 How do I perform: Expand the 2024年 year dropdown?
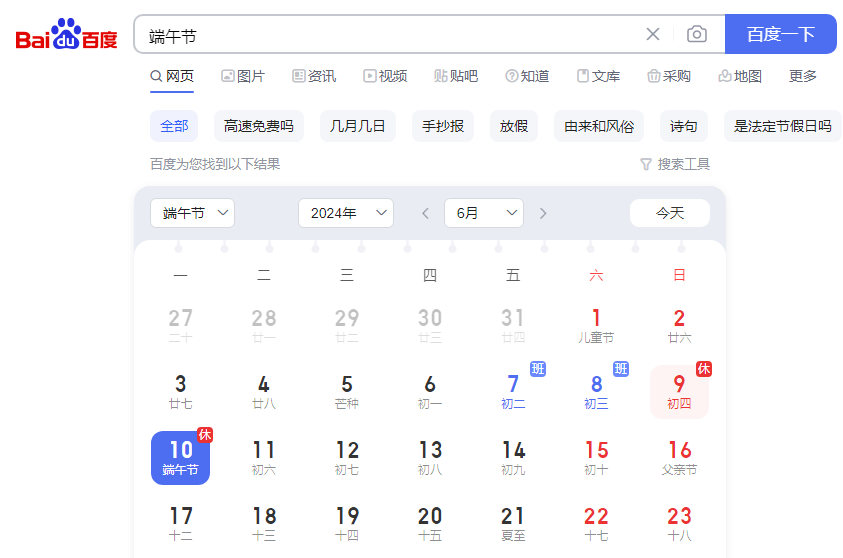tap(345, 213)
